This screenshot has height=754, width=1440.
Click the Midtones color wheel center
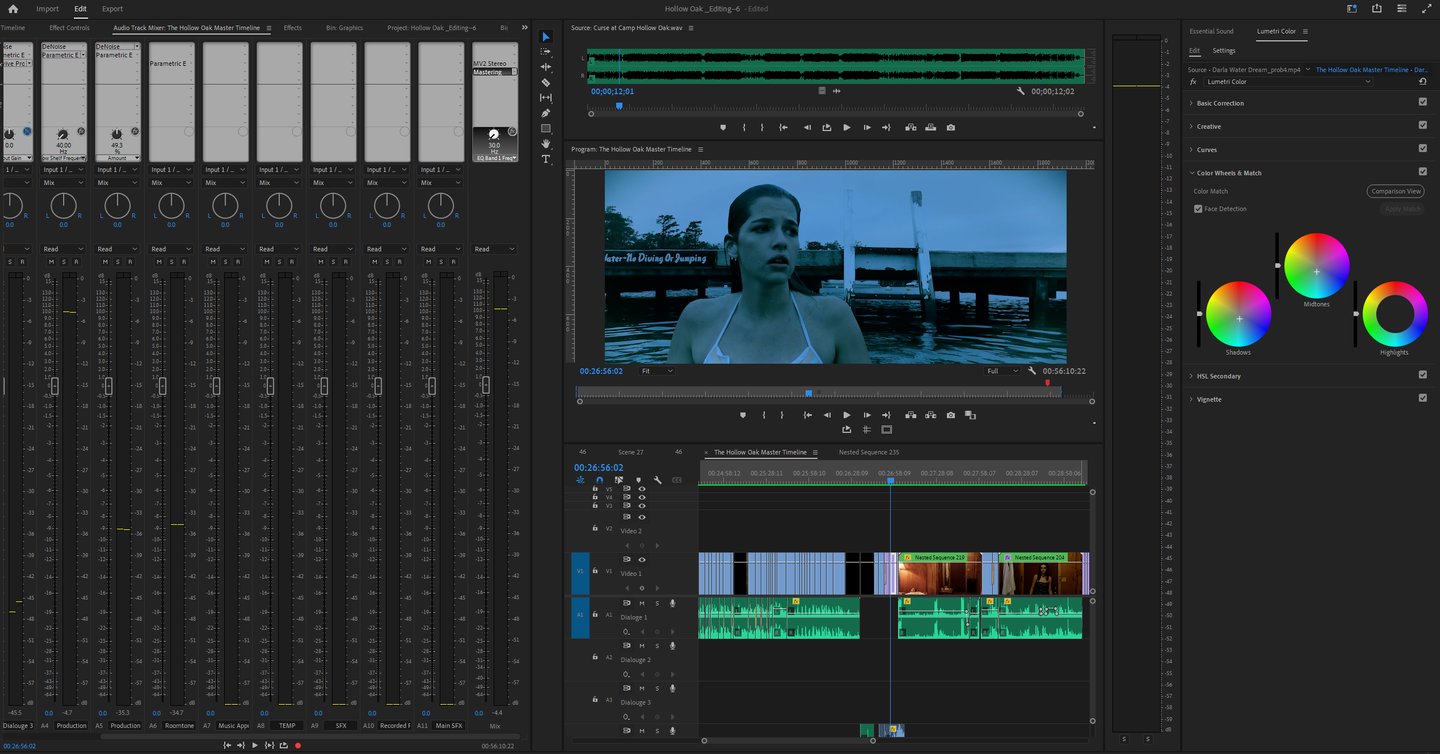click(x=1316, y=272)
